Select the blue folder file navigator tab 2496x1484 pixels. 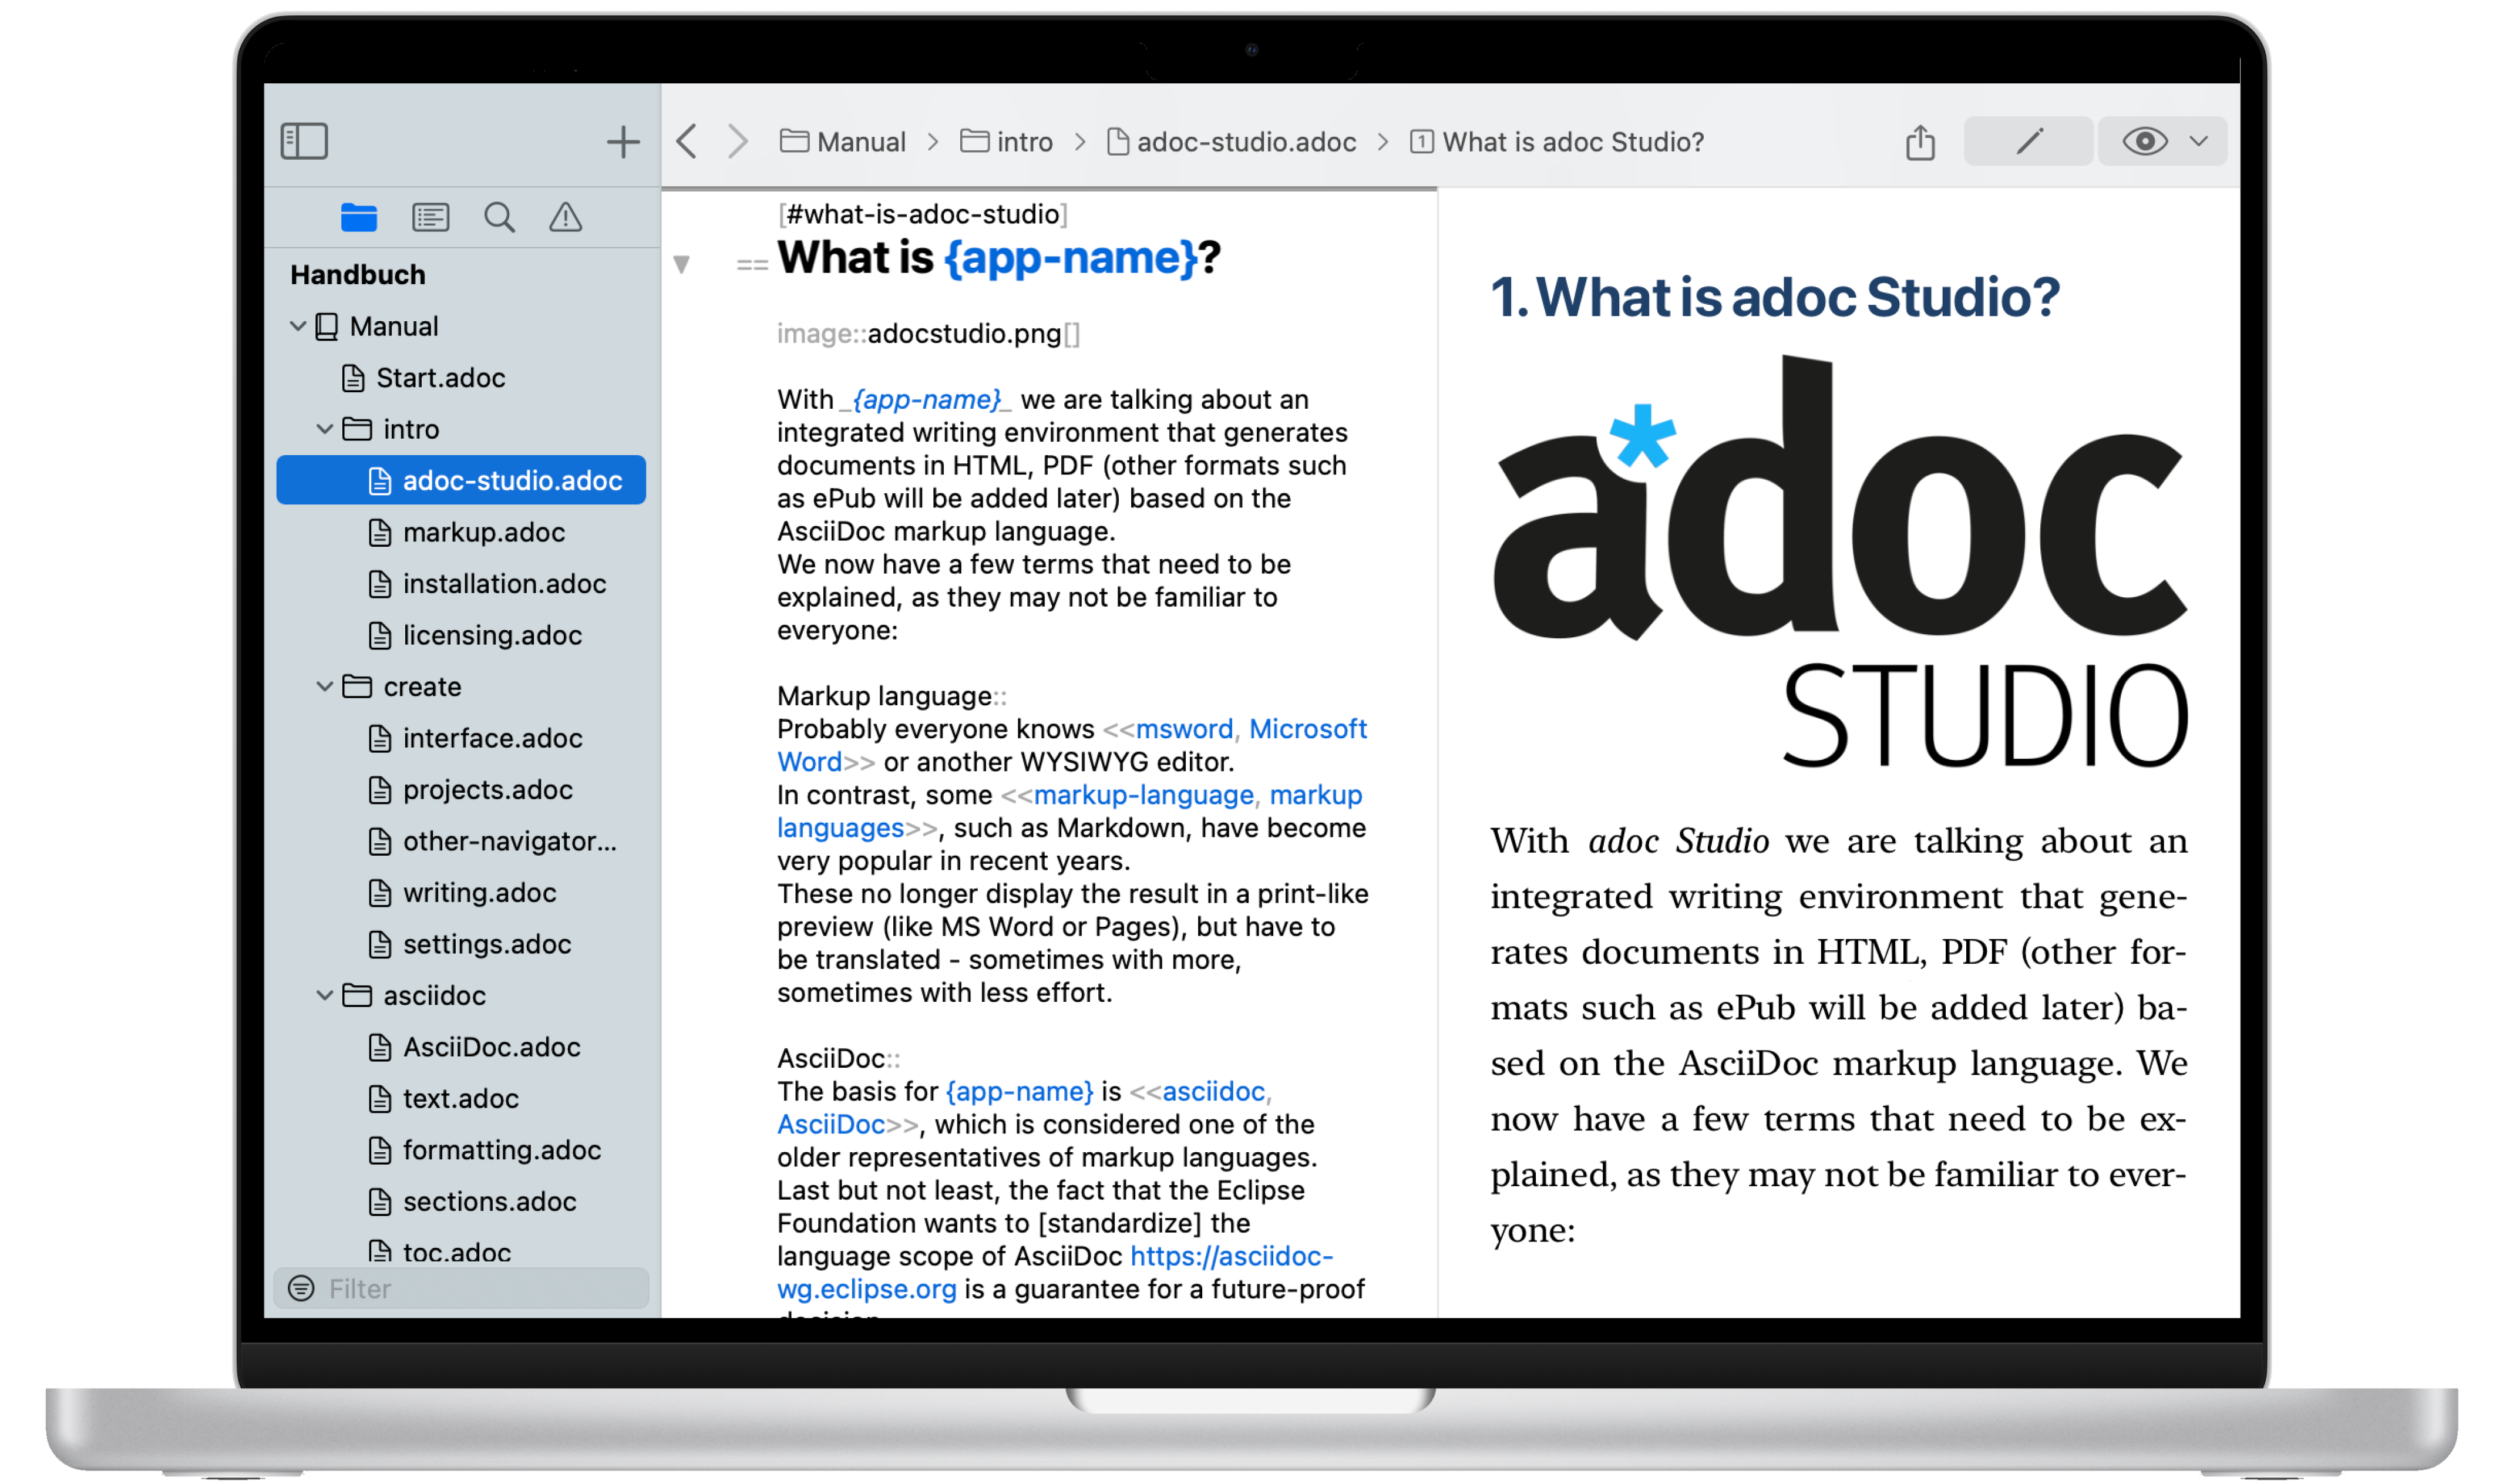(358, 217)
